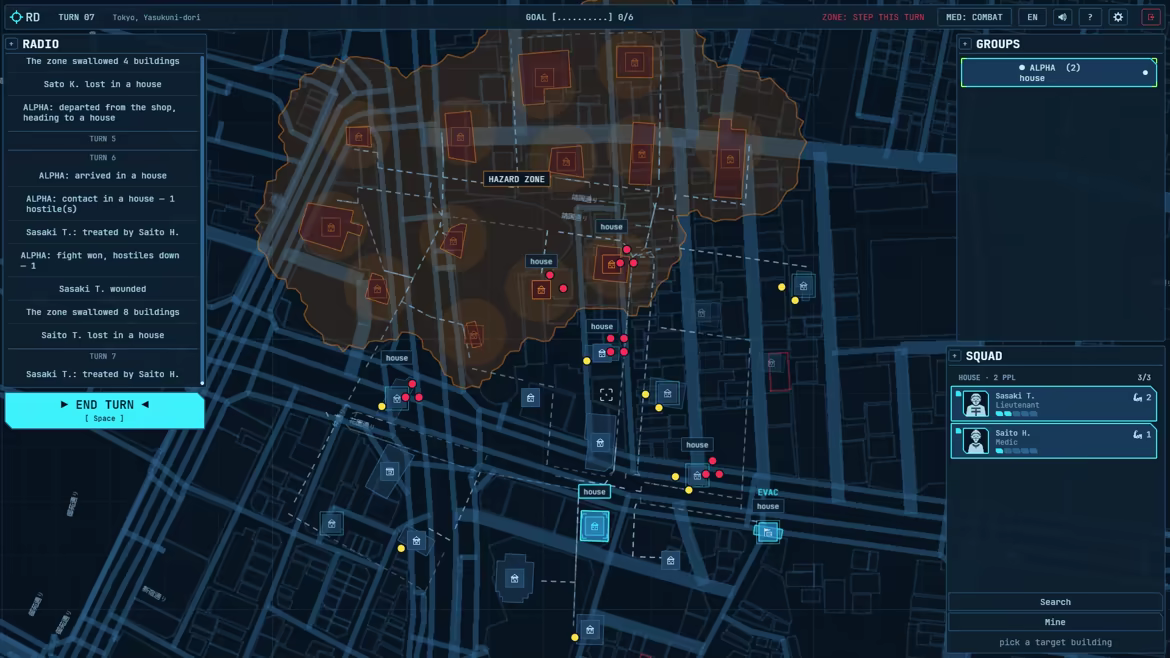Click Saito H. medic portrait avatar
Image resolution: width=1170 pixels, height=658 pixels.
pyautogui.click(x=975, y=441)
